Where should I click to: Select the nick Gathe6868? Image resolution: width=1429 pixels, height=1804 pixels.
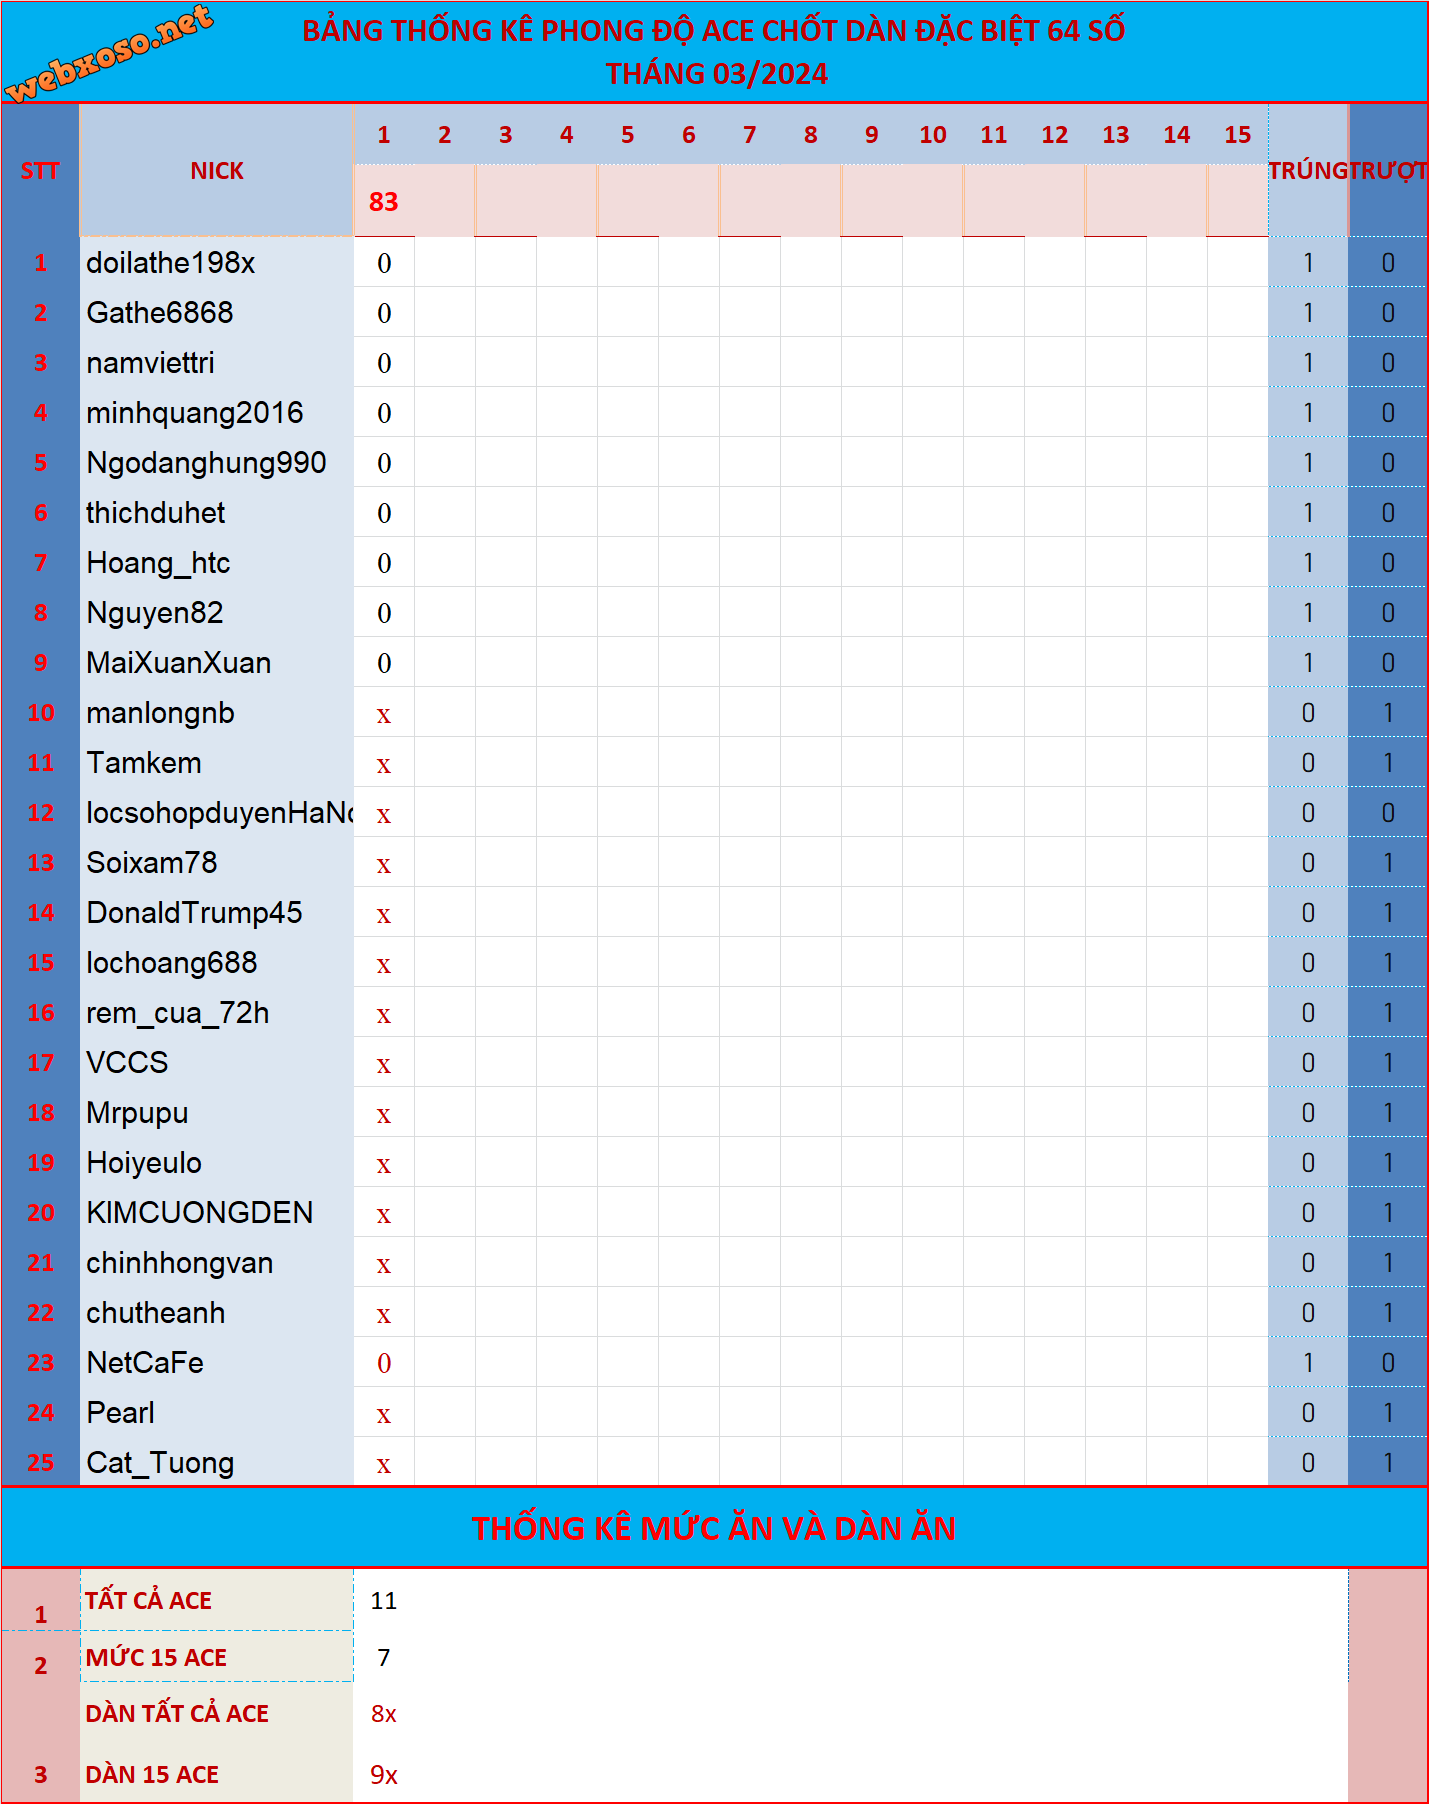(x=160, y=313)
